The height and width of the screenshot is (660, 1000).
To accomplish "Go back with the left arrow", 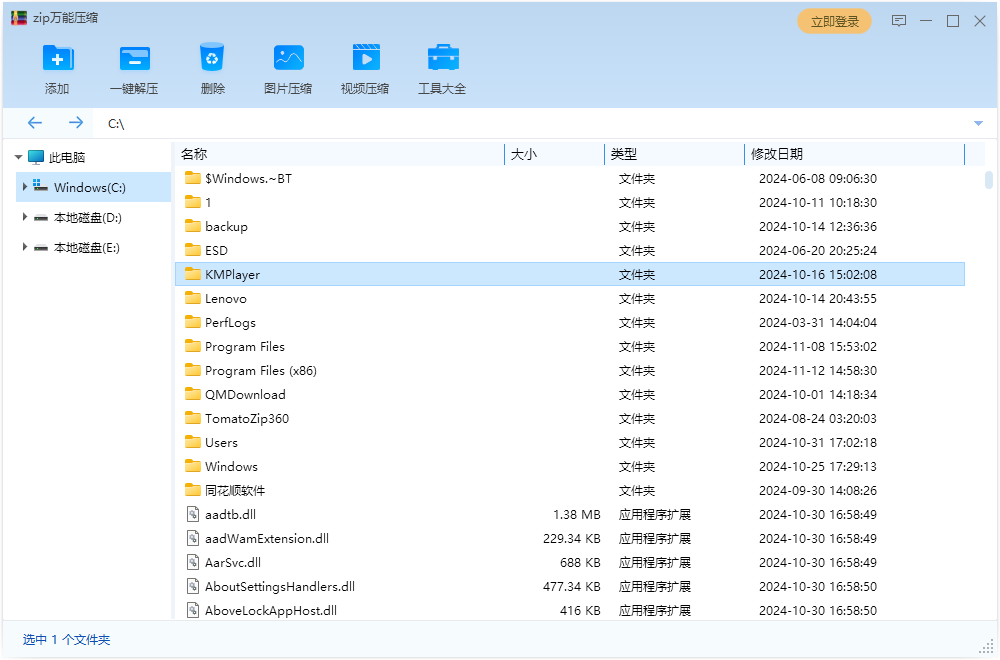I will click(x=35, y=123).
